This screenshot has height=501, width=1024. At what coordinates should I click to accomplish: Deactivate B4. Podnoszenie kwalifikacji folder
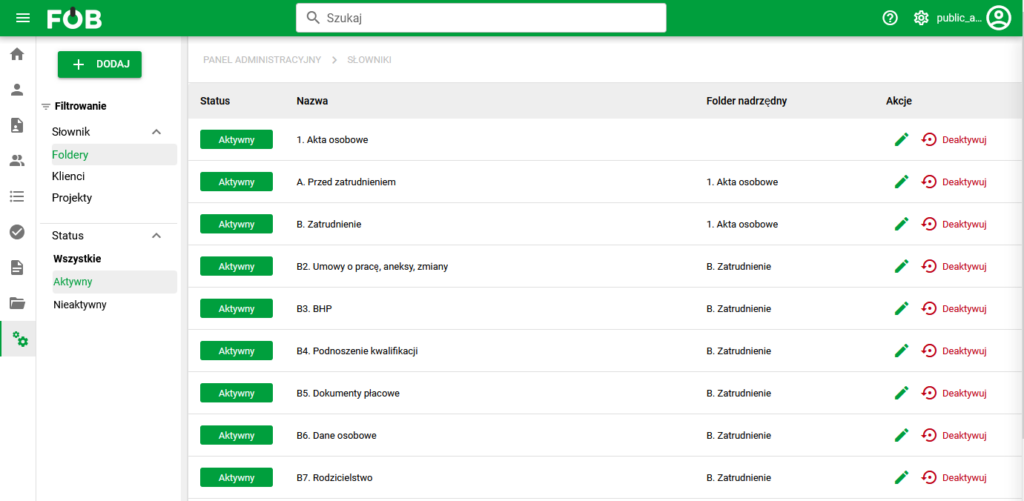click(x=954, y=351)
